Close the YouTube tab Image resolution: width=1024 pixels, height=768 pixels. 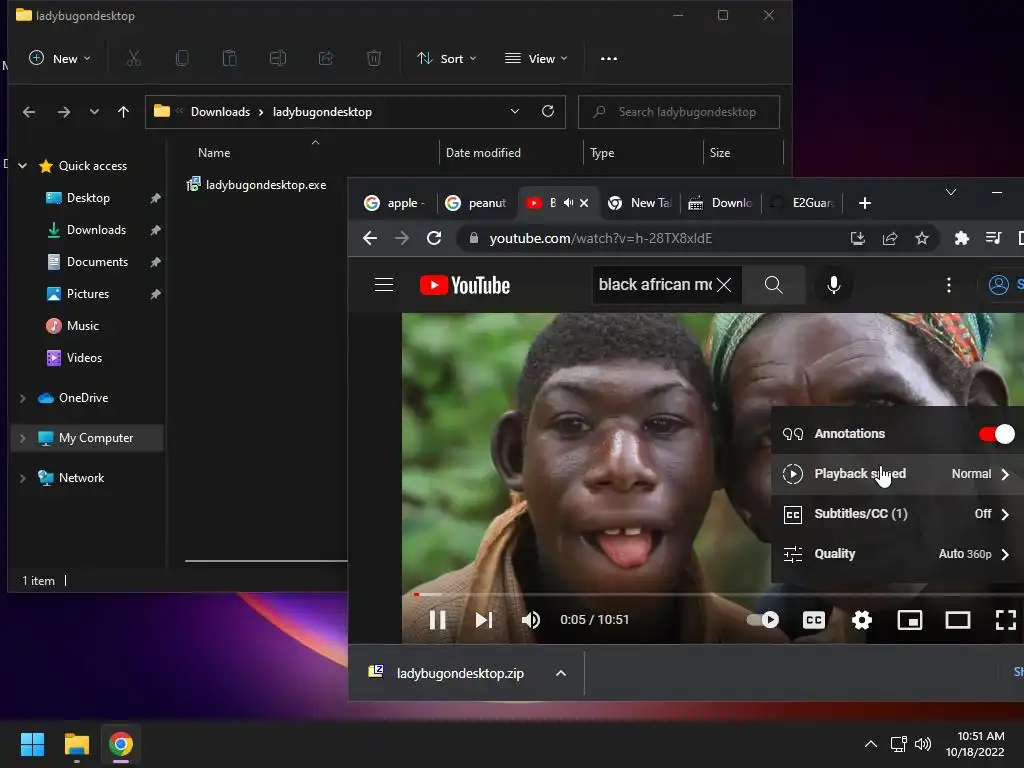coord(584,203)
